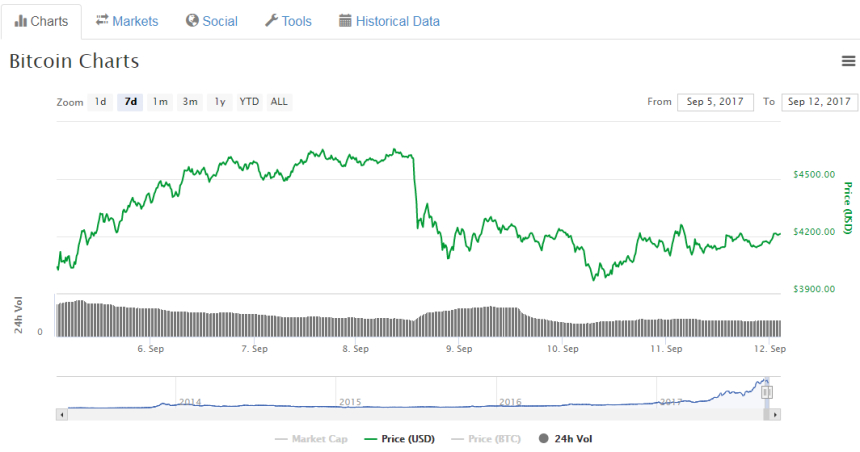The width and height of the screenshot is (860, 452).
Task: Set zoom range to YTD
Action: pos(249,102)
